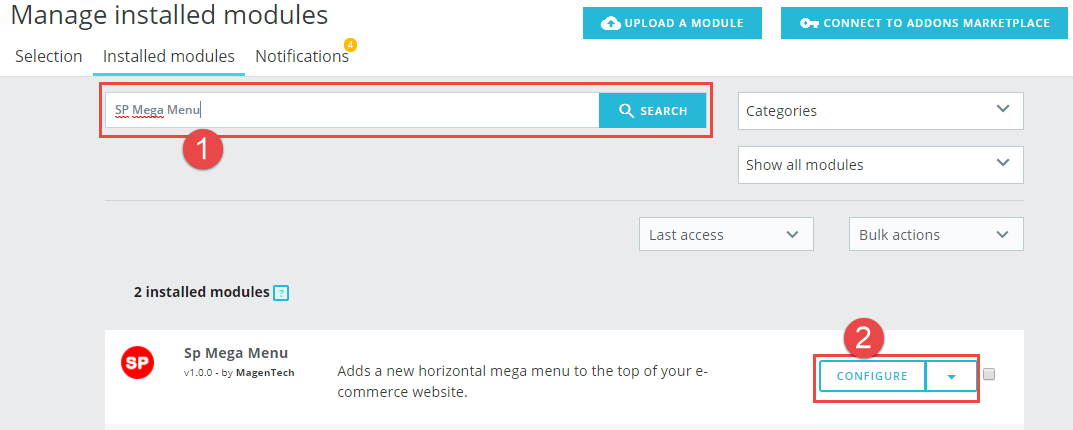
Task: Expand the arrow next to Configure
Action: click(x=951, y=377)
